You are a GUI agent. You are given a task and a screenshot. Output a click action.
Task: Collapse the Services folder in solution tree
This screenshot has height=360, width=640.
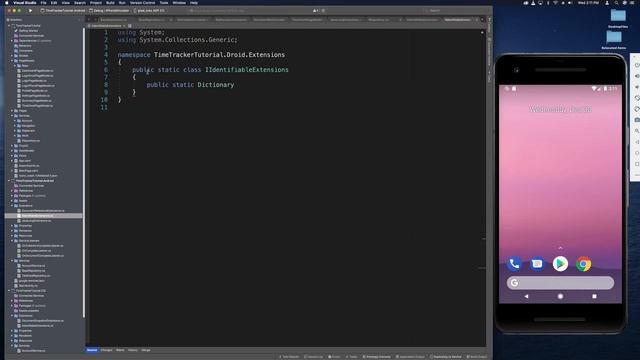click(x=12, y=116)
